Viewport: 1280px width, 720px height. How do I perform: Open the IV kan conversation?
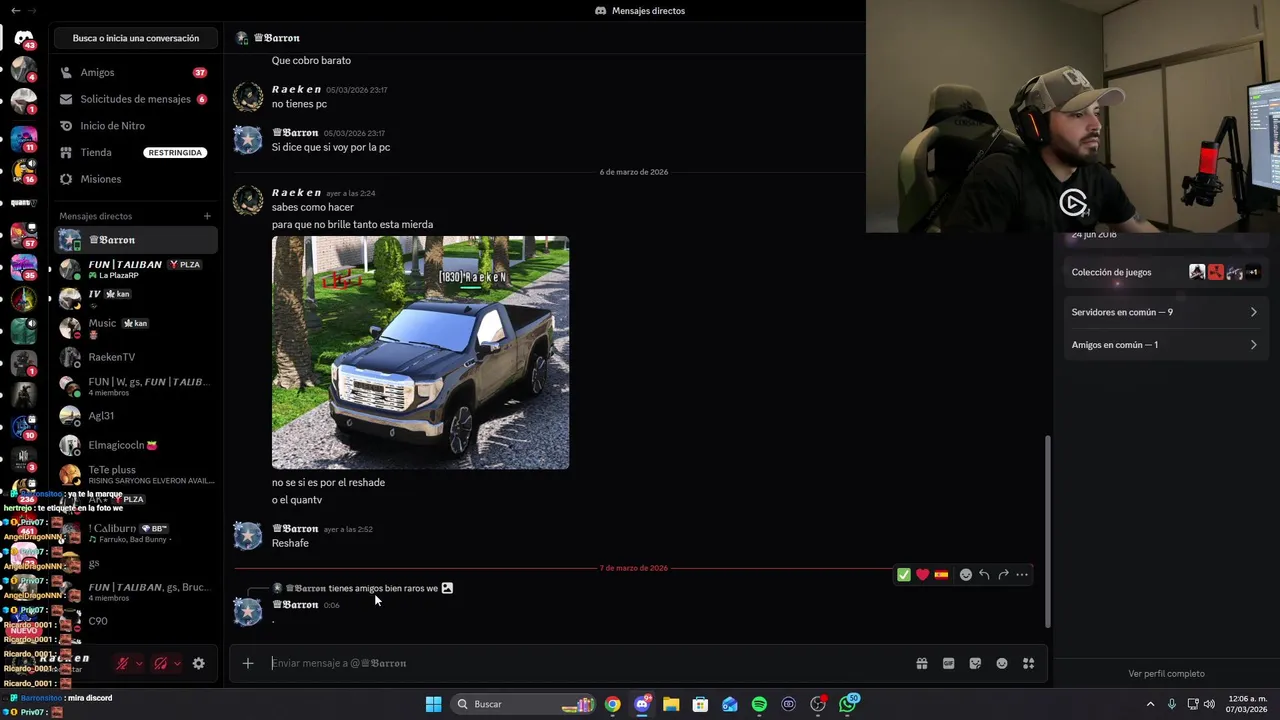click(x=136, y=298)
